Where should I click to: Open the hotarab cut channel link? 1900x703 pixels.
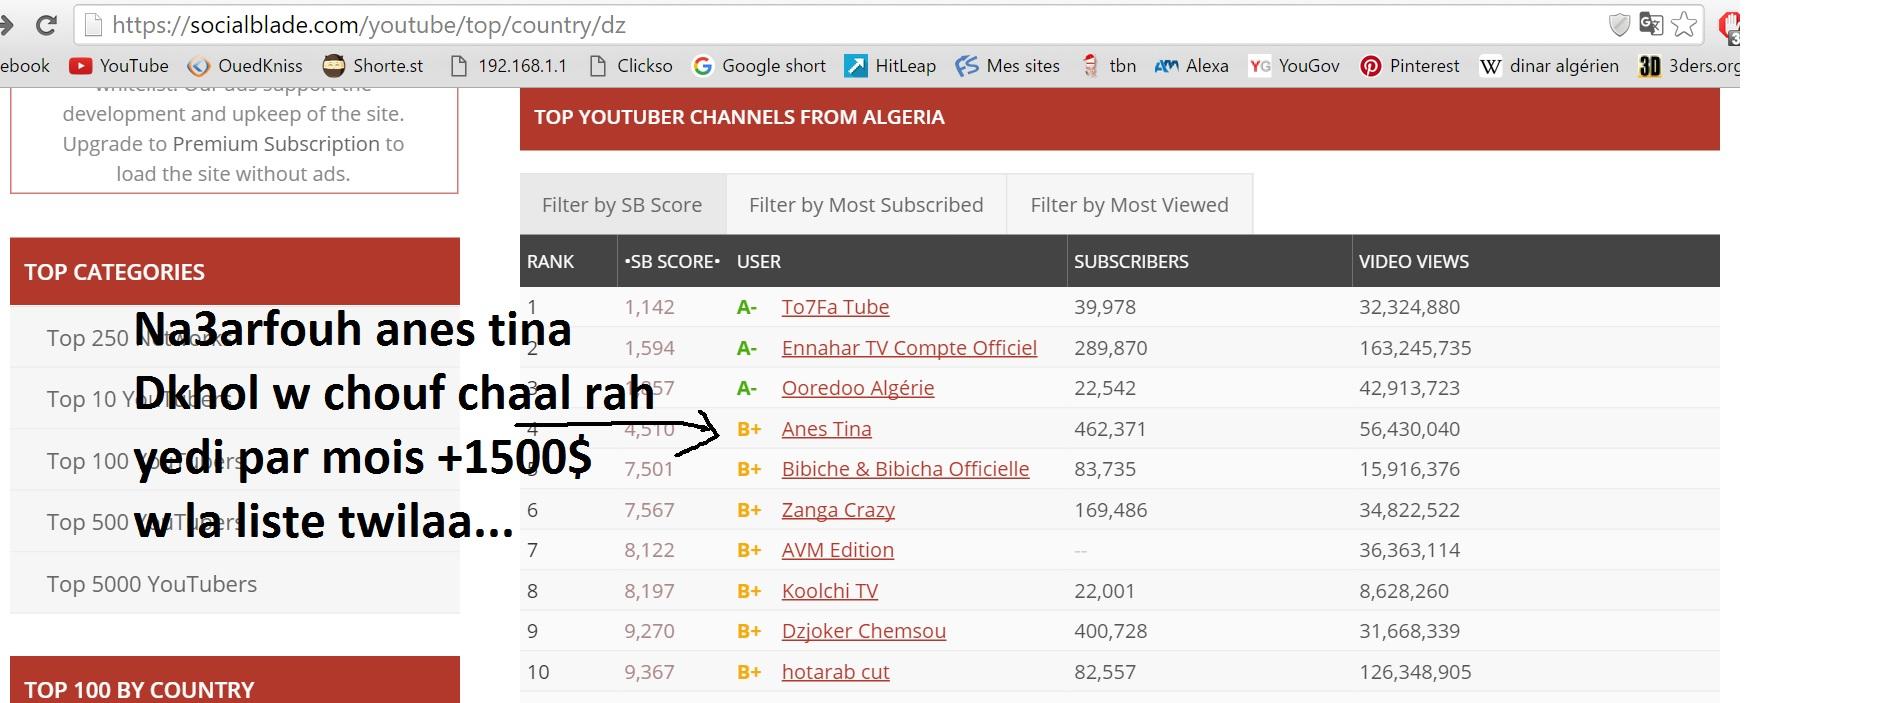(x=835, y=672)
